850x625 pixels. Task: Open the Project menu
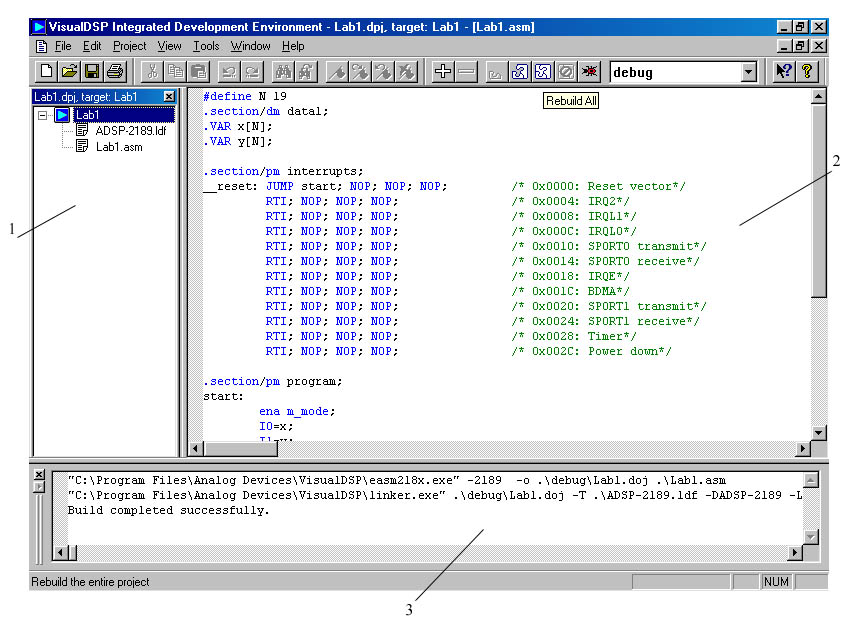click(130, 46)
